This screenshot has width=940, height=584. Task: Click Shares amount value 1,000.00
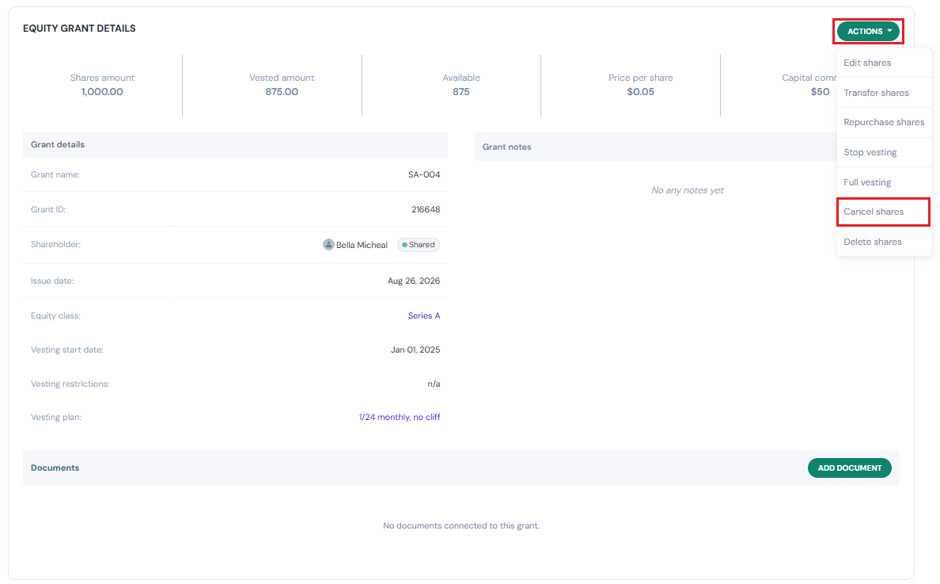tap(102, 92)
